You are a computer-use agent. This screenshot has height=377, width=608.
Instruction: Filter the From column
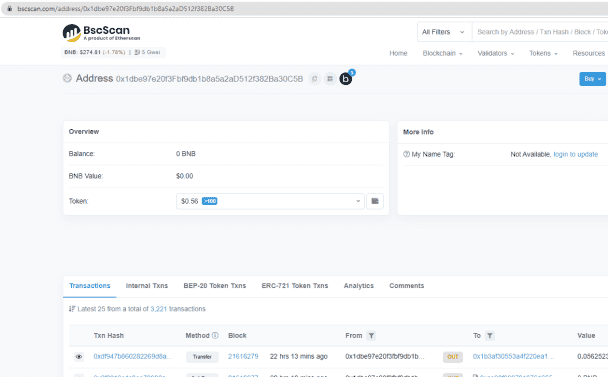[x=371, y=335]
